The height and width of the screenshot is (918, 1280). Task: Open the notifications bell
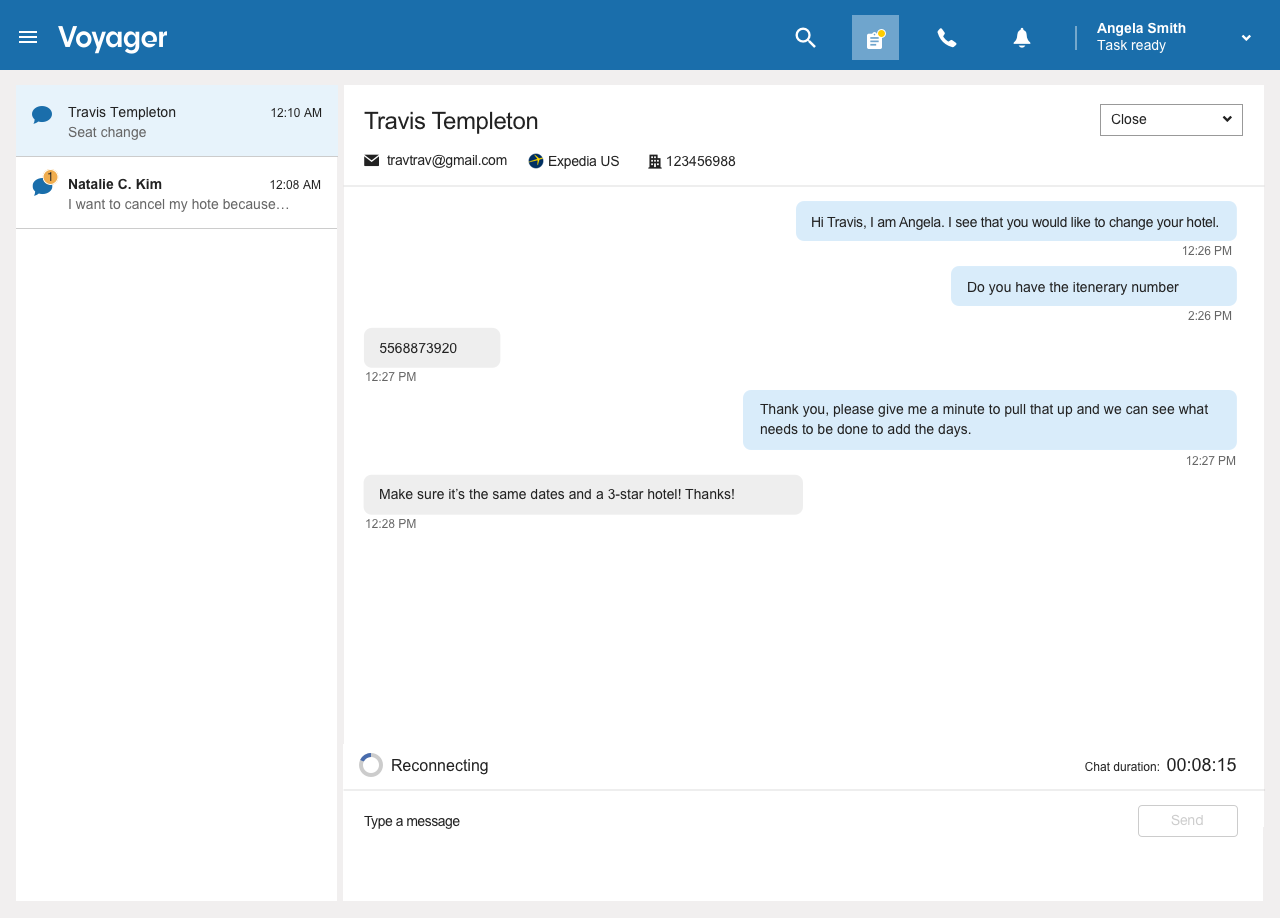(1021, 38)
